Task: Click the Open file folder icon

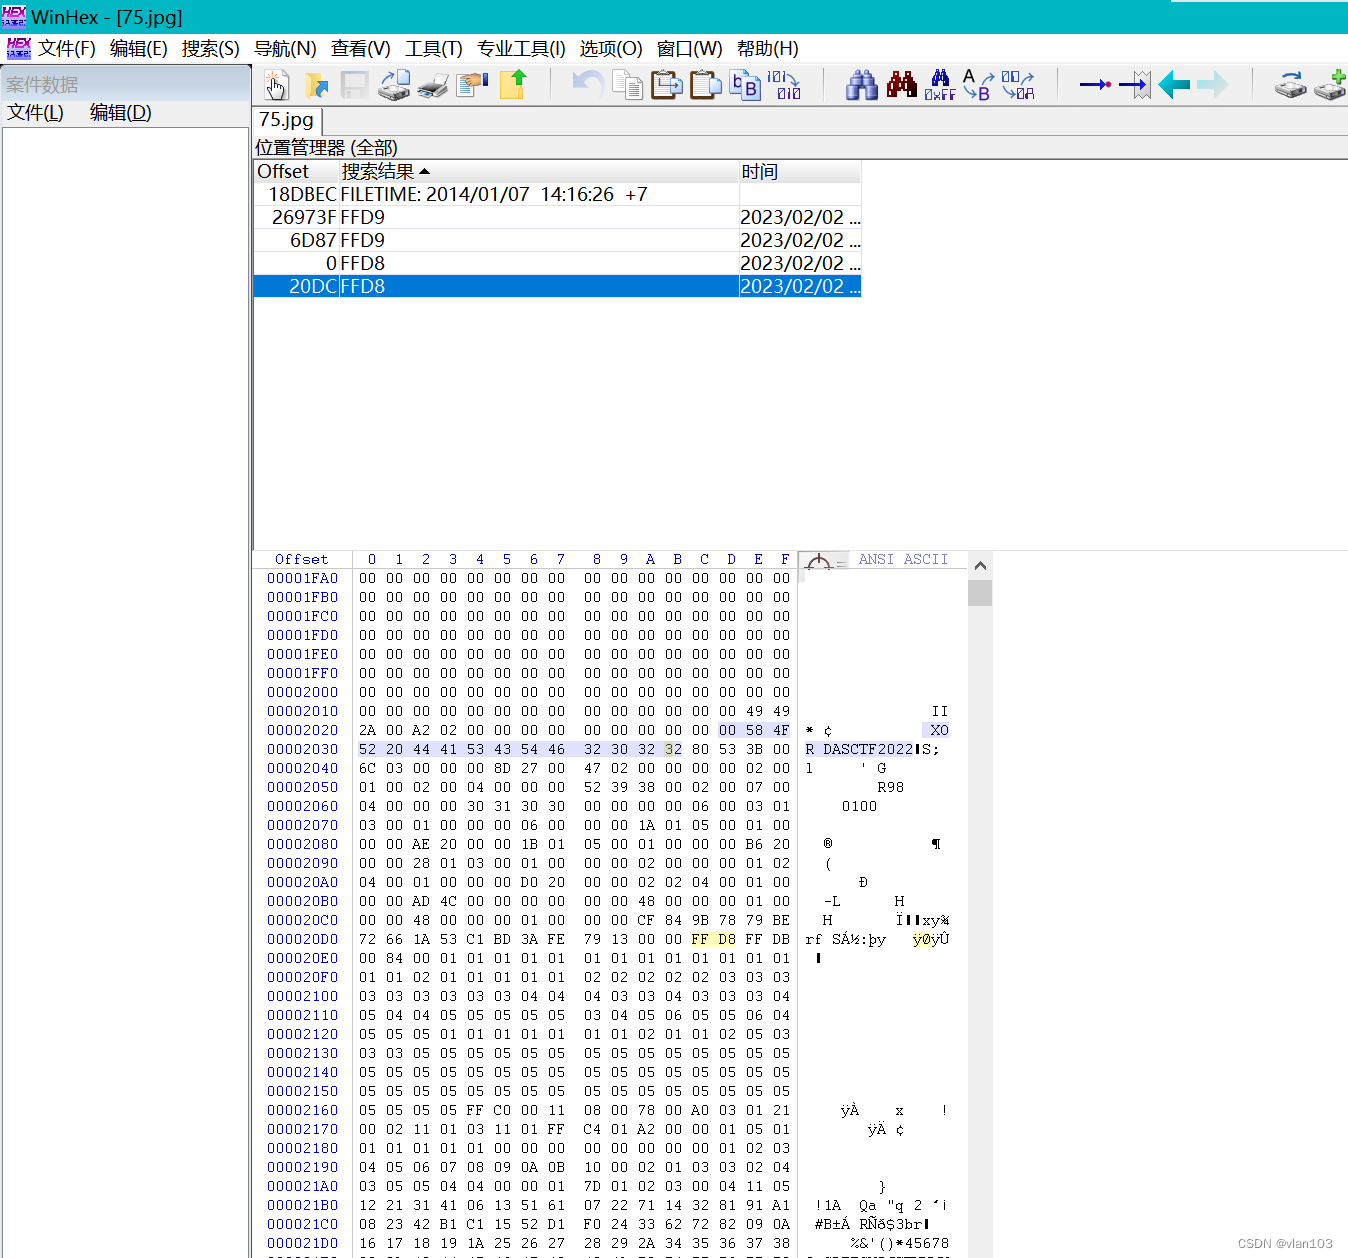Action: pyautogui.click(x=316, y=85)
